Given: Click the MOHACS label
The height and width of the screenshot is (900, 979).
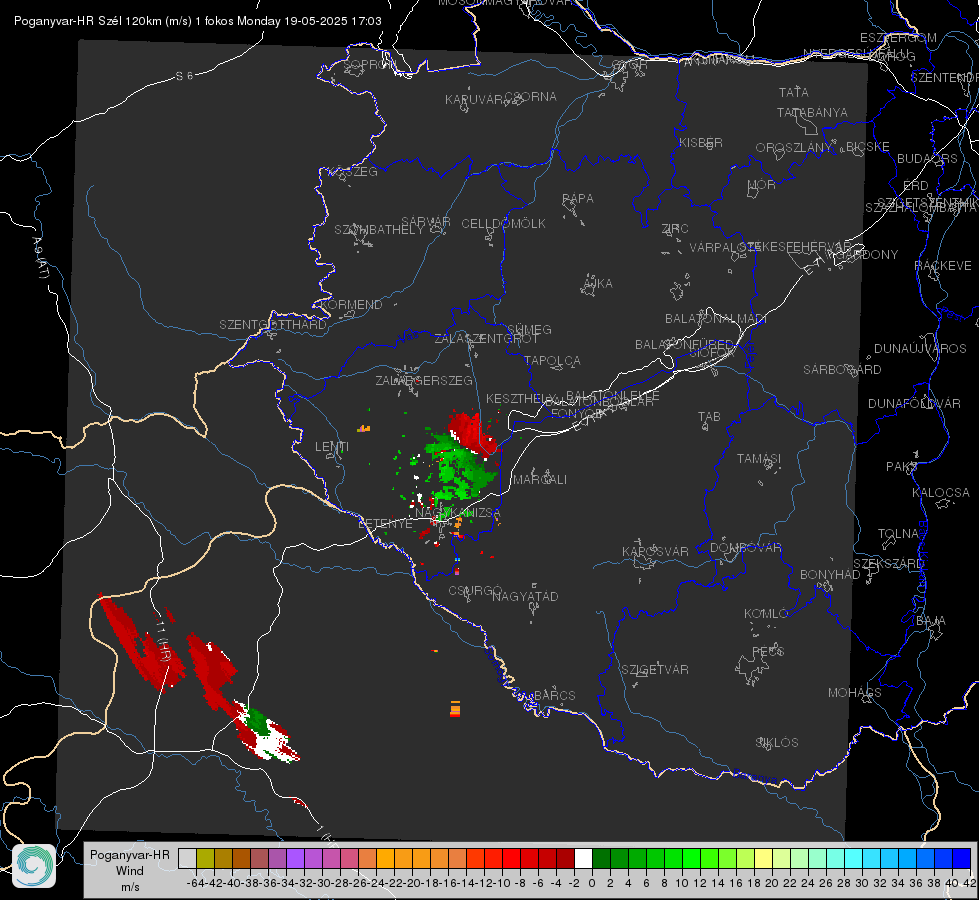Looking at the screenshot, I should point(855,693).
